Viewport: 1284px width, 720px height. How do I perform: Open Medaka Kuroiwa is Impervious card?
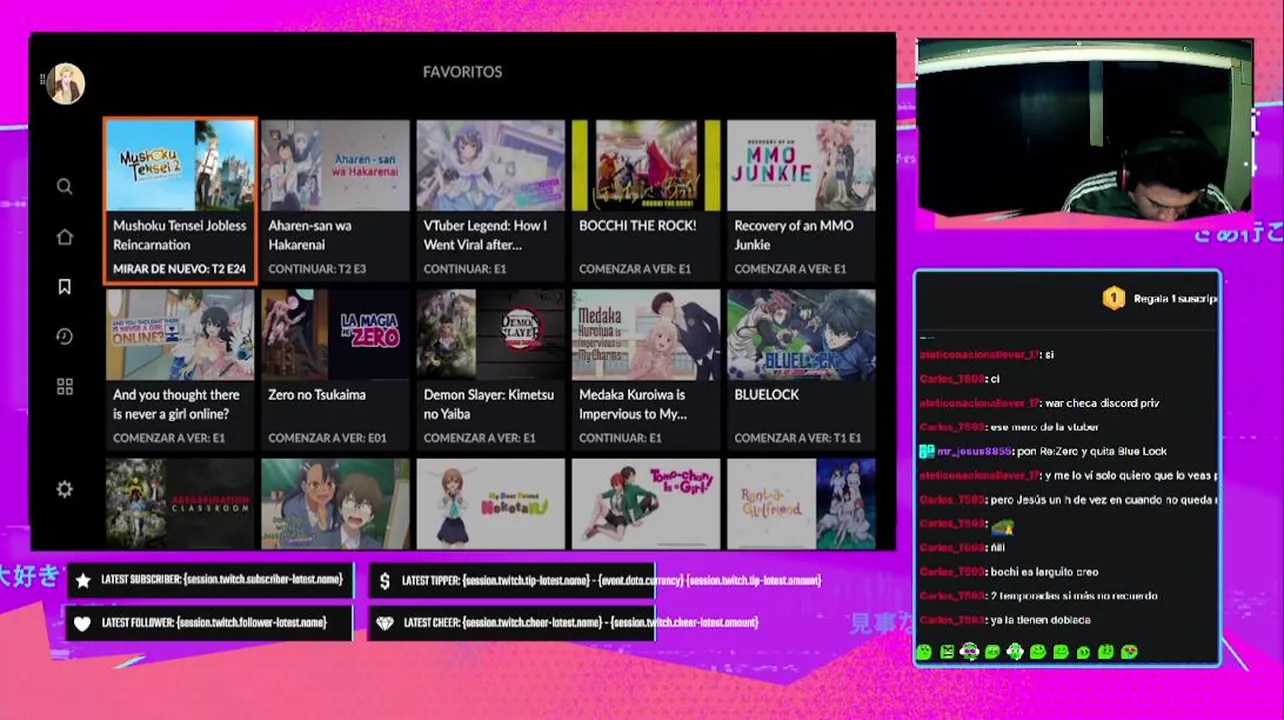point(645,369)
